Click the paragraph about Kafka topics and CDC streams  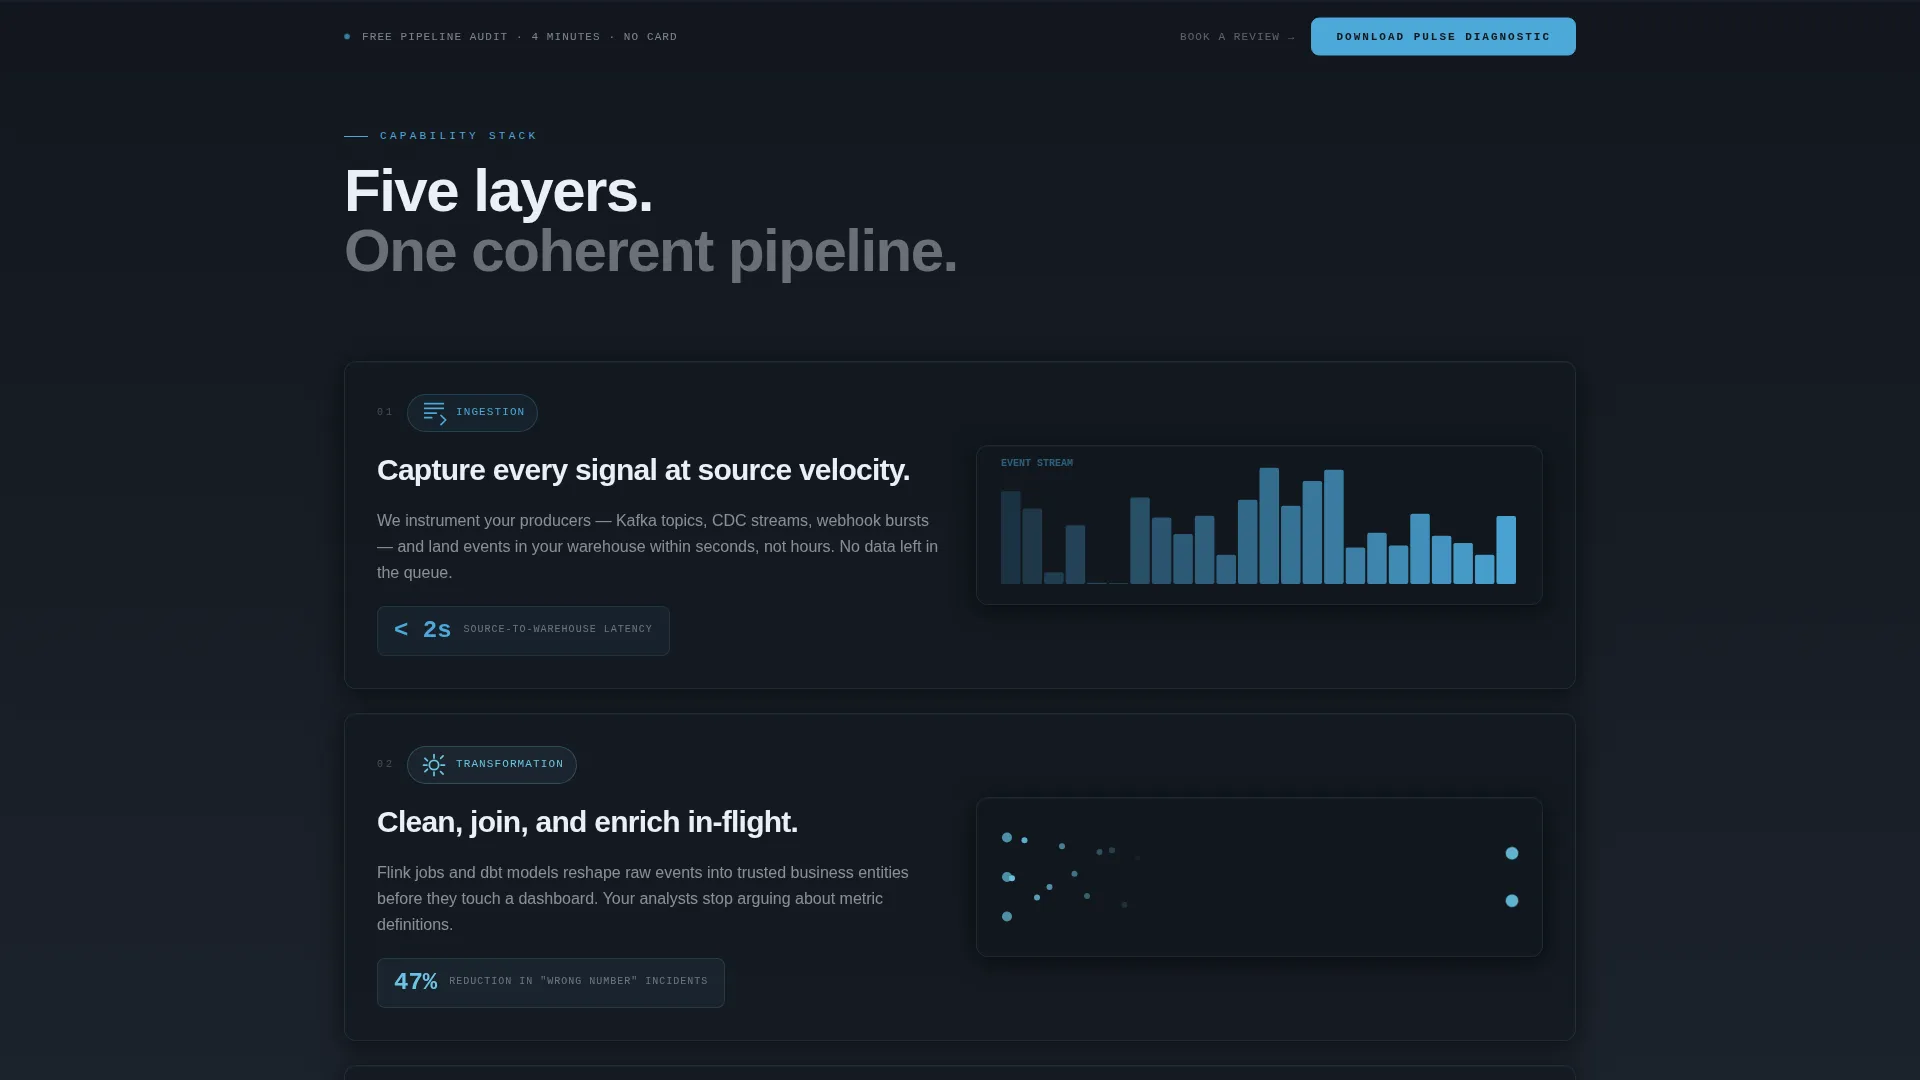(x=658, y=547)
